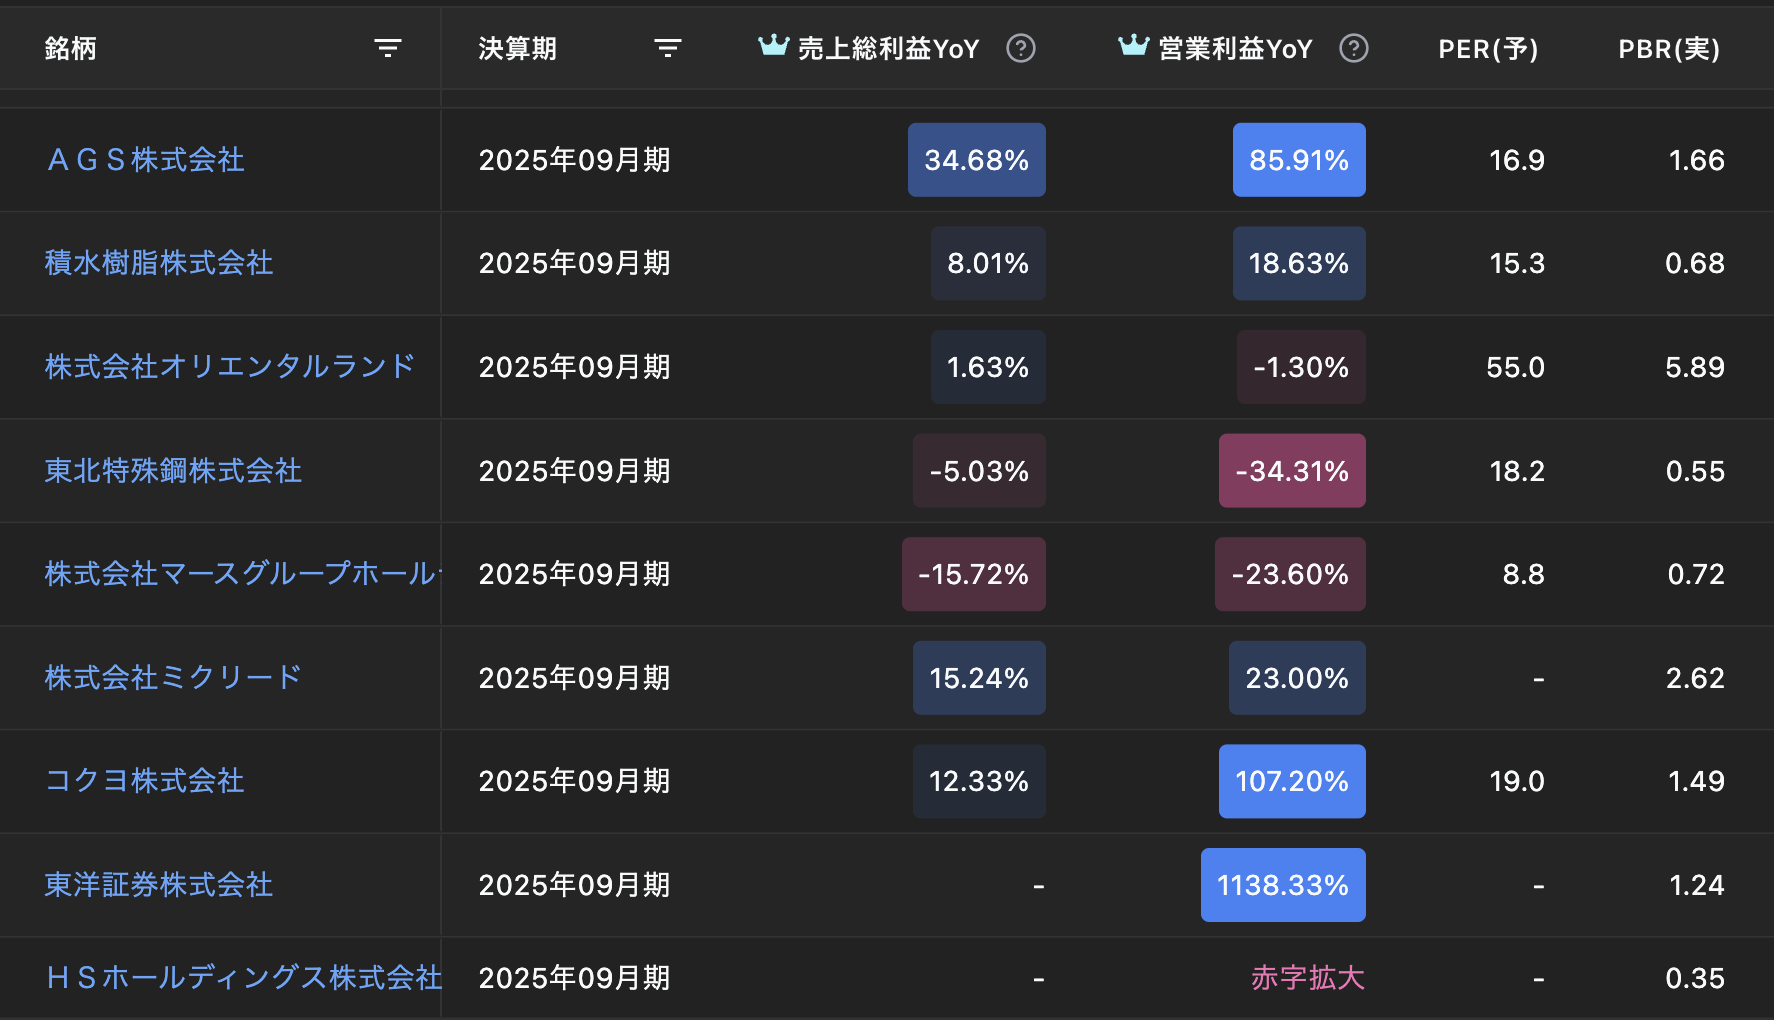
Task: Select the 営業利益YoY column header
Action: (x=1234, y=48)
